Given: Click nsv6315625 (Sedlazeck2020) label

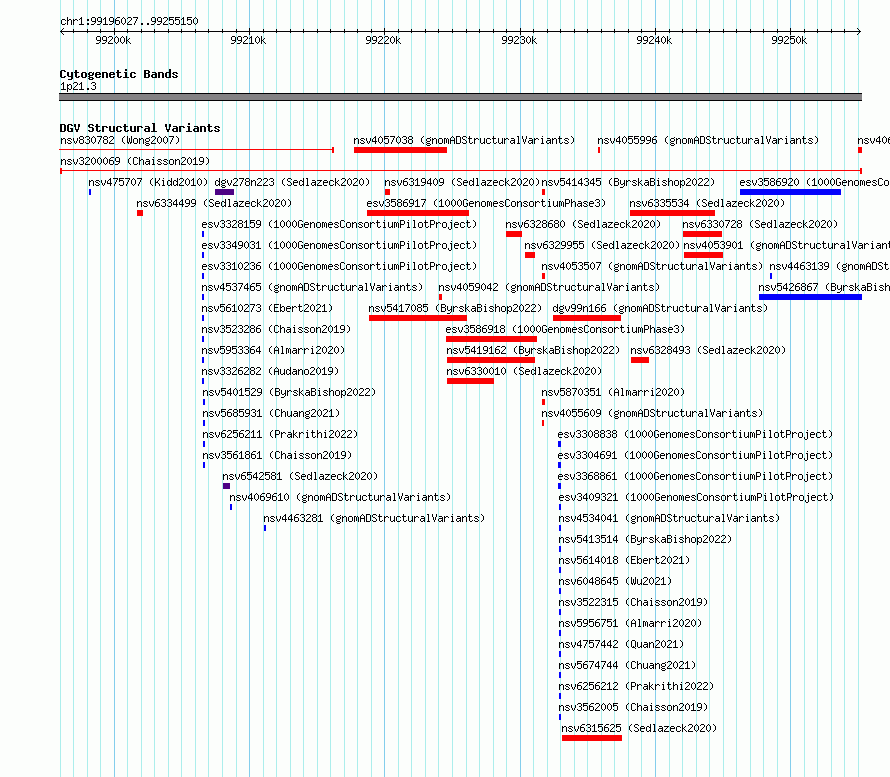Looking at the screenshot, I should click(x=639, y=728).
